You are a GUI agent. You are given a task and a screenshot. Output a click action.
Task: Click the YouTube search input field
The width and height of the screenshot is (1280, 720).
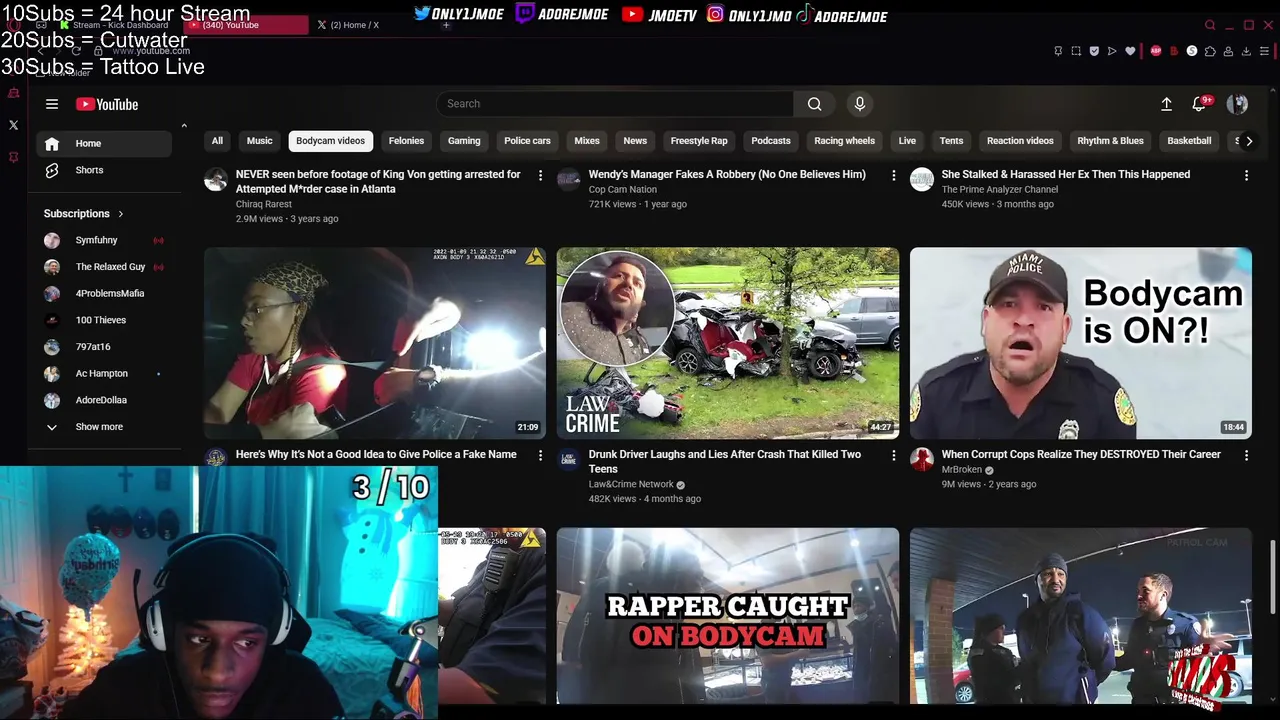click(615, 104)
